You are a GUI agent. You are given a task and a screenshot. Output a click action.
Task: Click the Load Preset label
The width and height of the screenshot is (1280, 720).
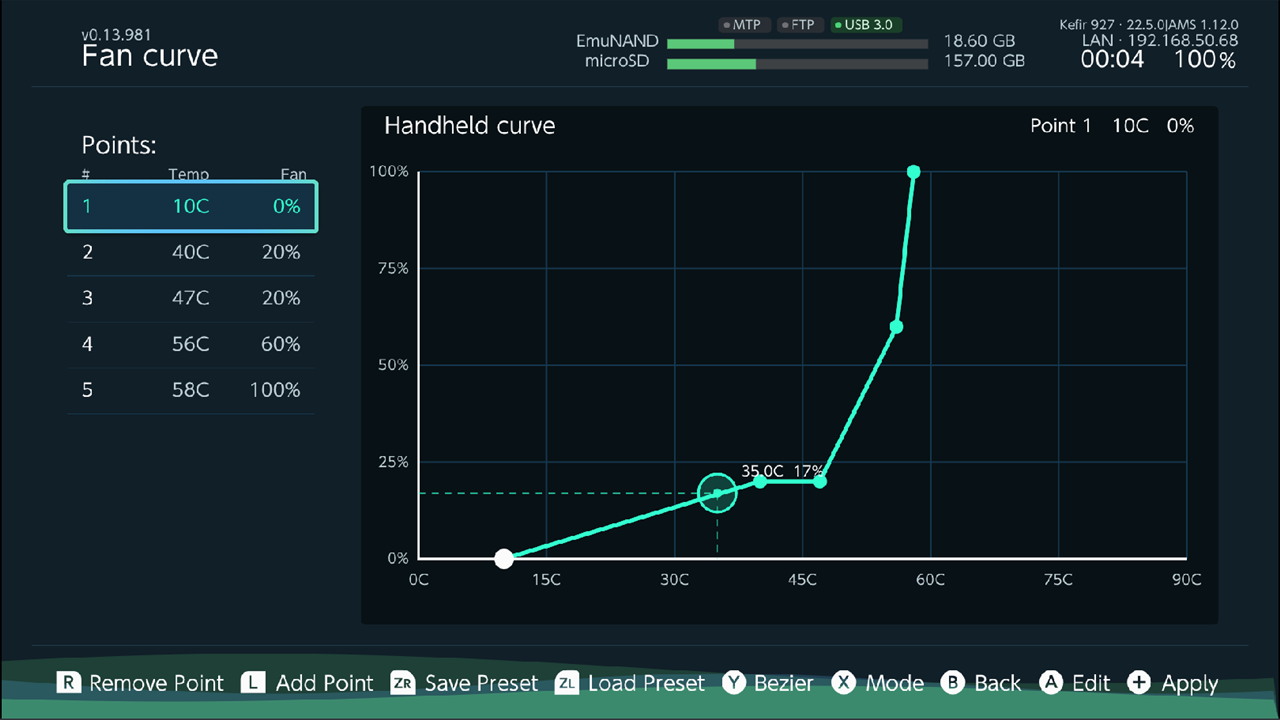pyautogui.click(x=646, y=683)
